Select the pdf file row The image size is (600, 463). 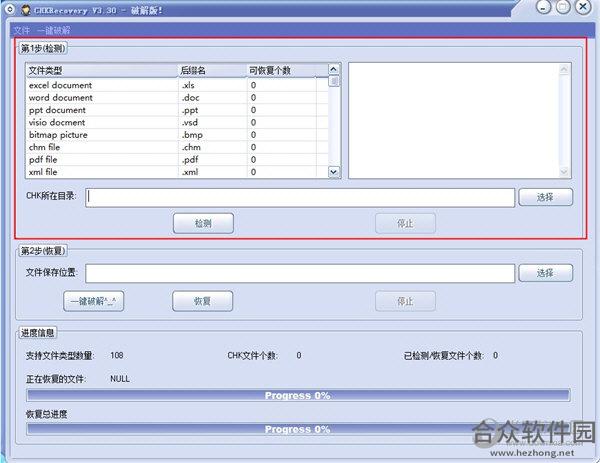pos(177,160)
